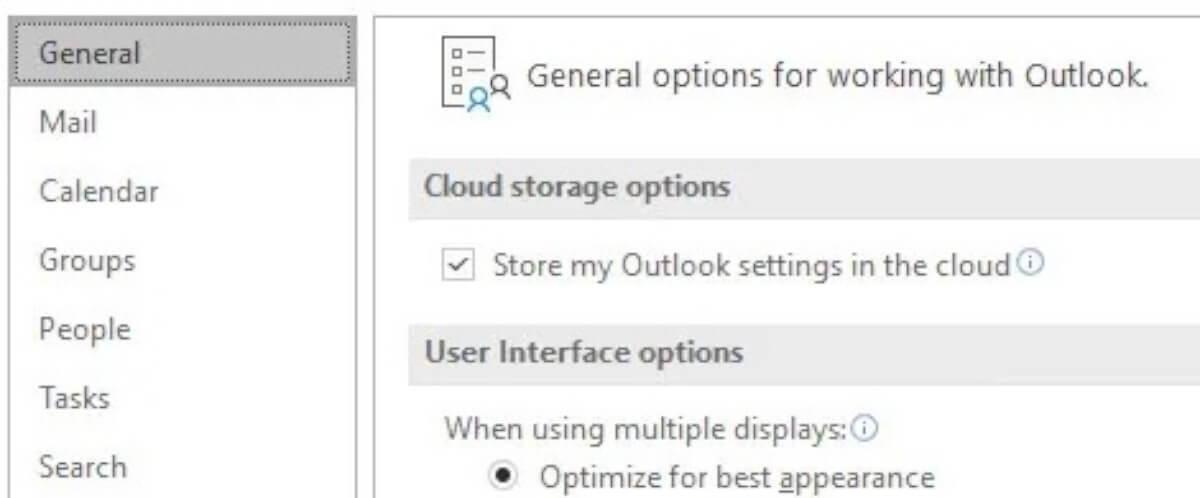Click 'Store my Outlook settings in the cloud' label
The width and height of the screenshot is (1200, 498).
752,266
